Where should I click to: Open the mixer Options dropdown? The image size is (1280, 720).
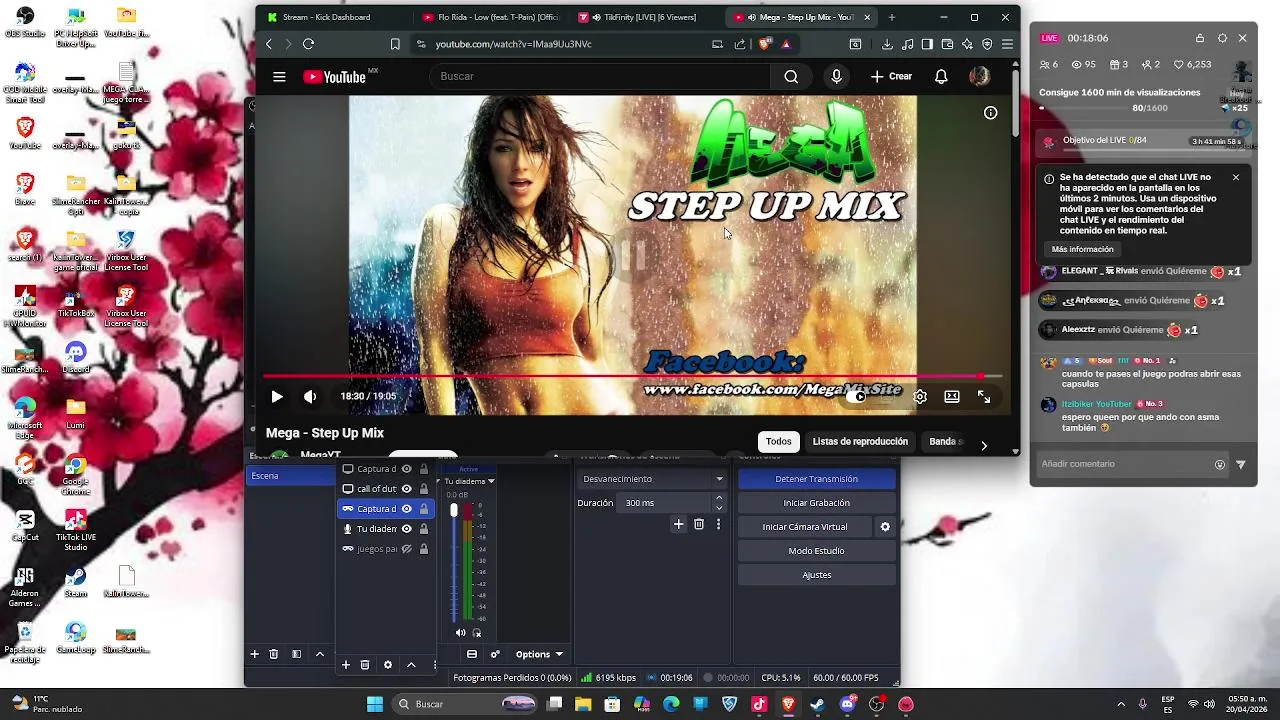[x=539, y=655]
